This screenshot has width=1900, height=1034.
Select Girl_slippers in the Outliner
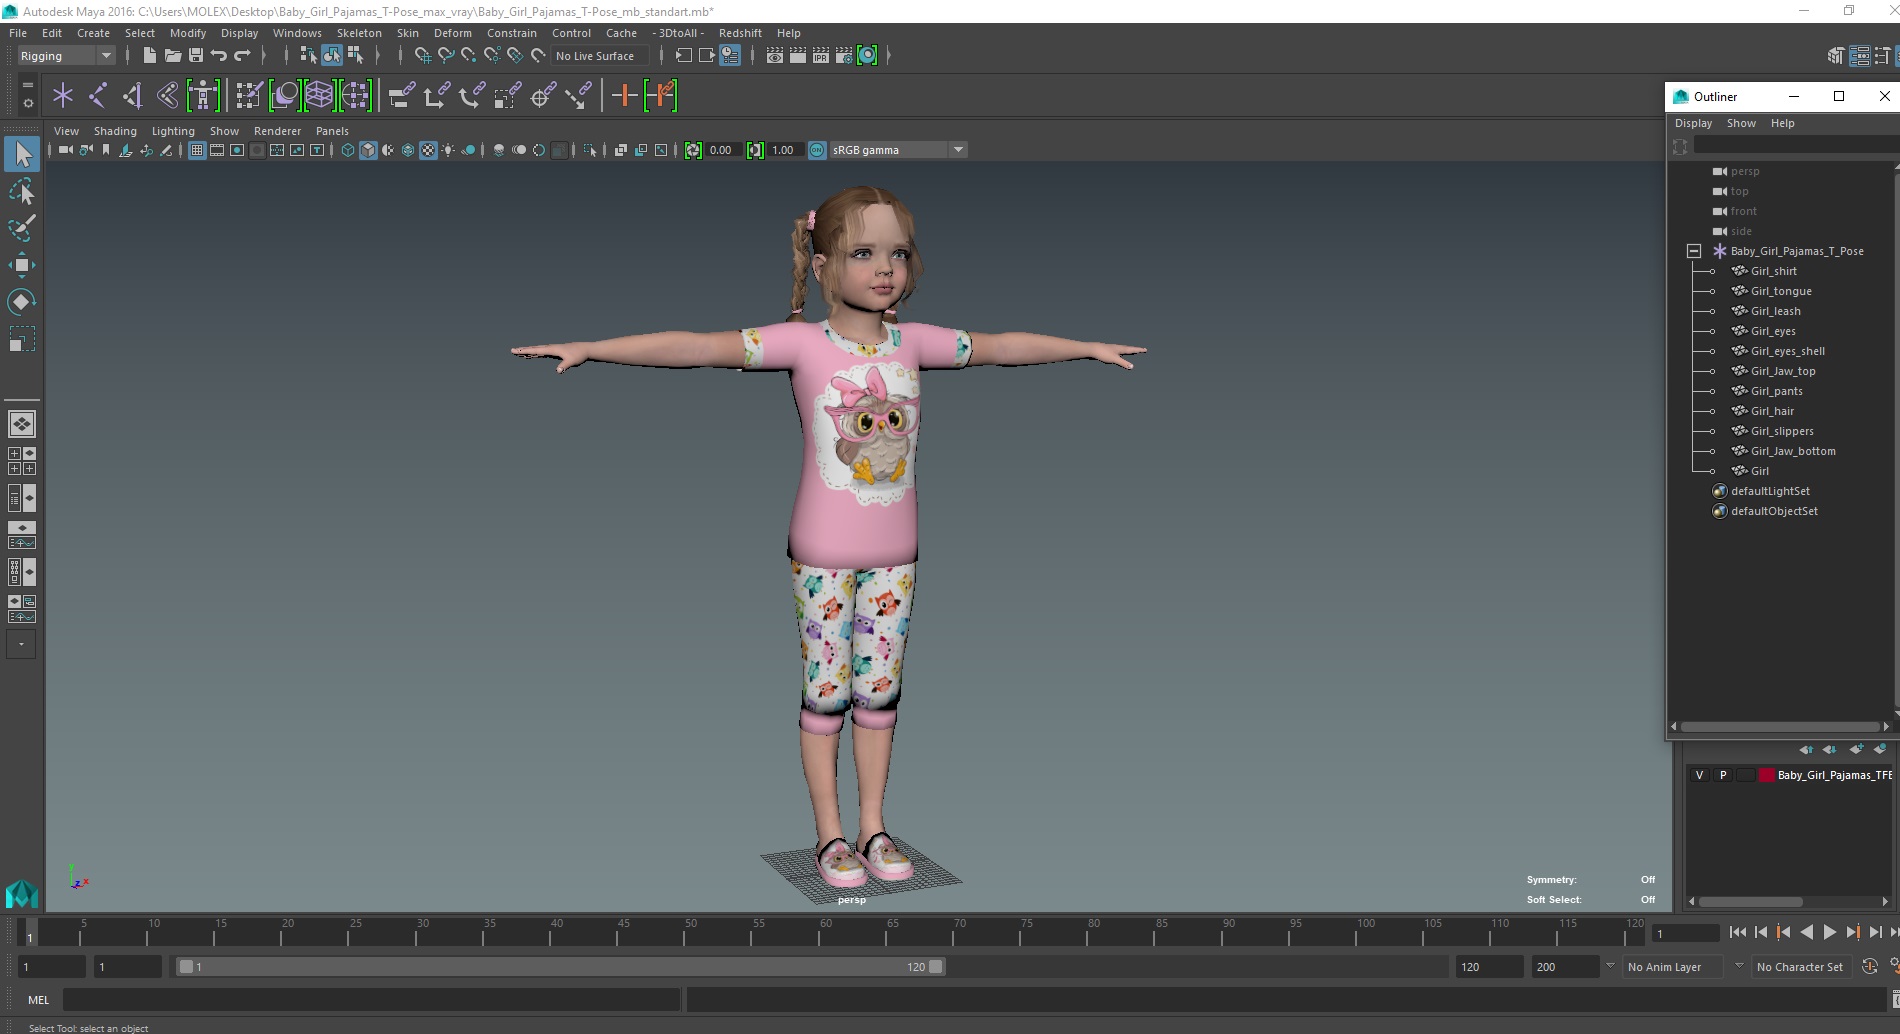[x=1781, y=431]
